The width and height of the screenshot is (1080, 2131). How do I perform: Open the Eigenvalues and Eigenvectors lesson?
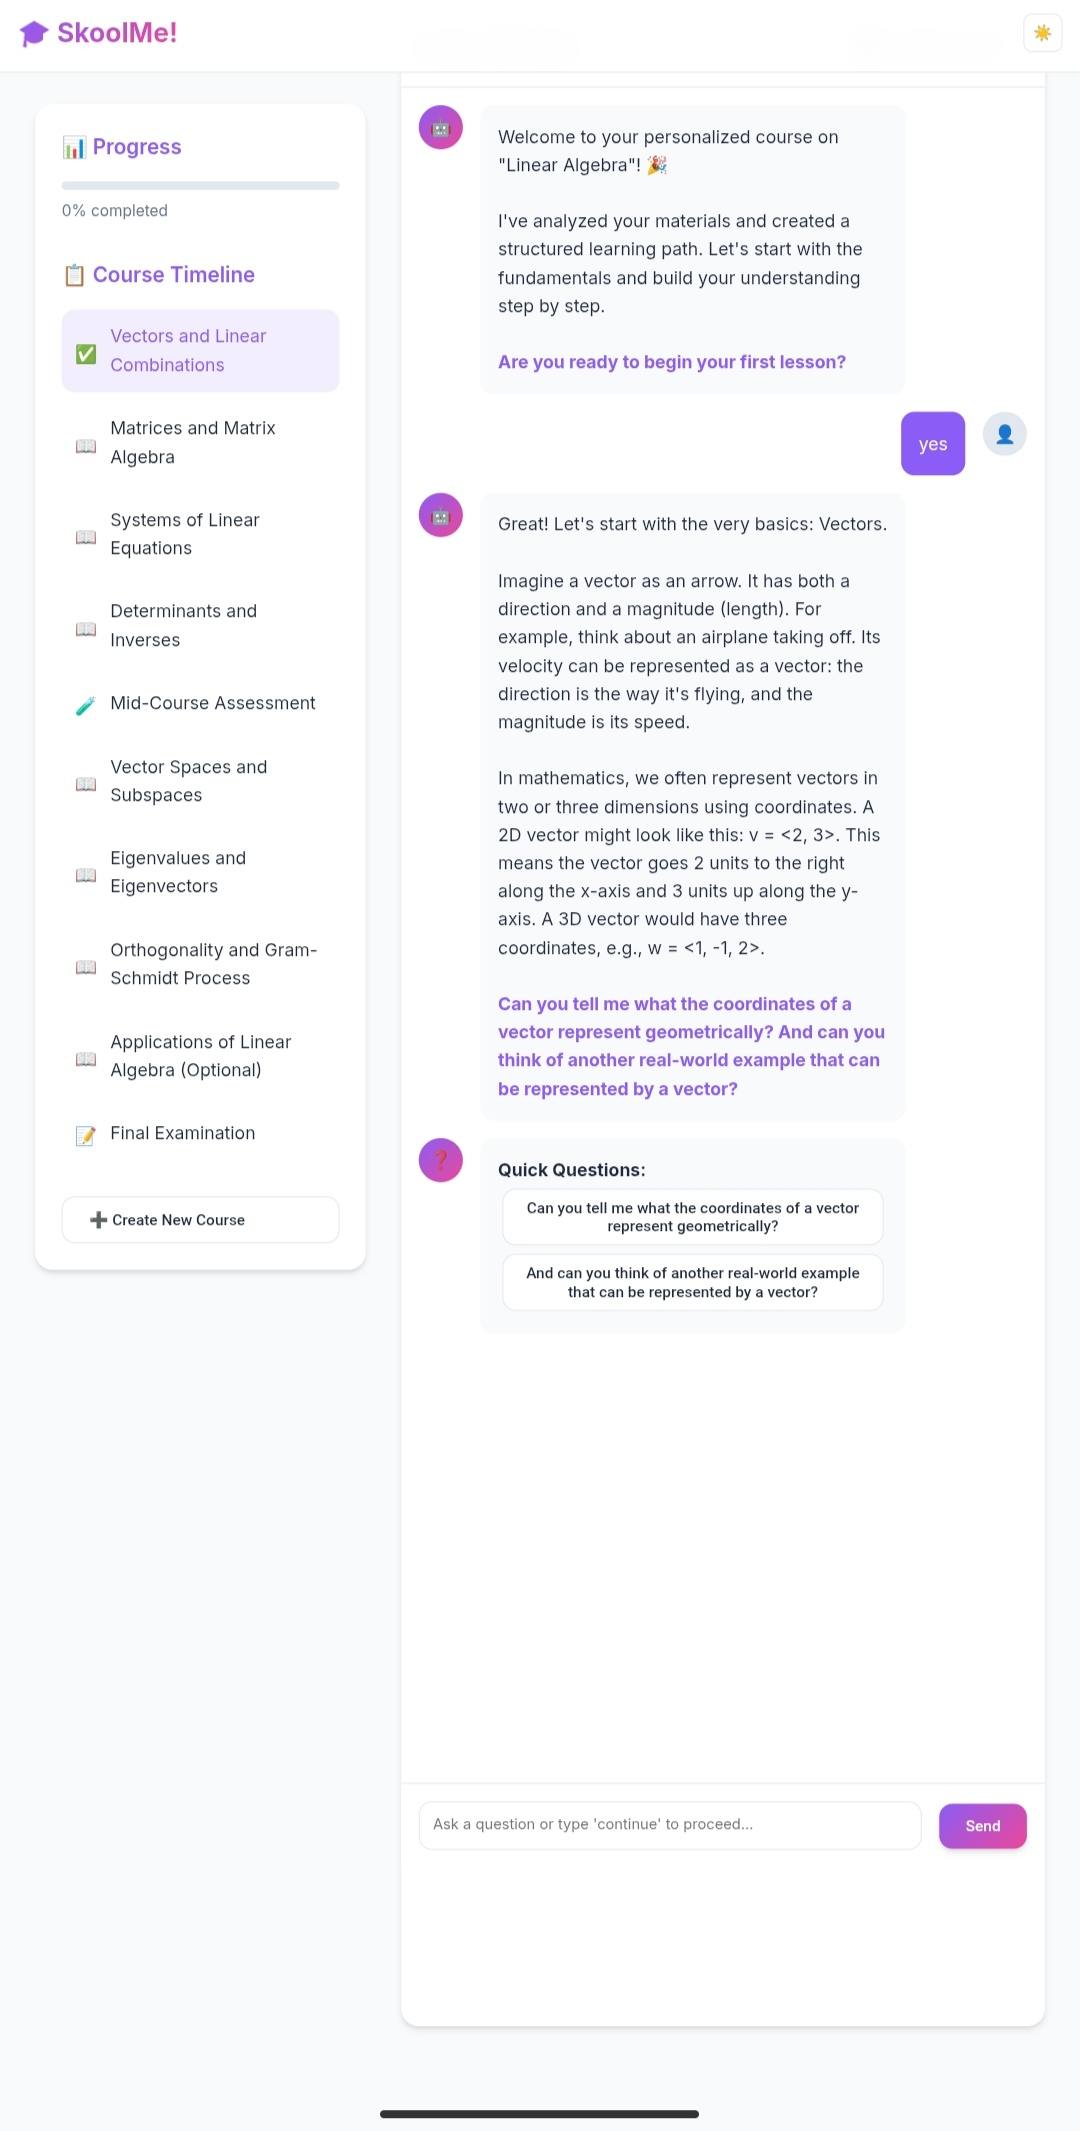point(200,872)
